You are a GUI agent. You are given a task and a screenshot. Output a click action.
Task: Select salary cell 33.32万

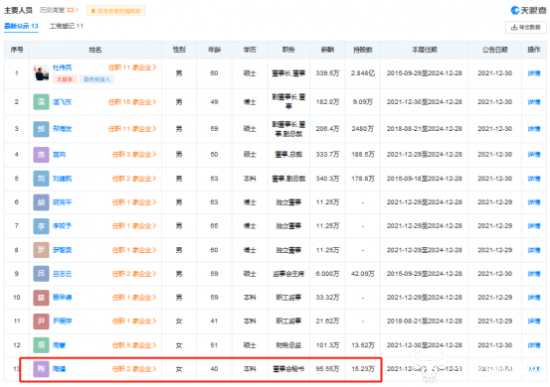(x=327, y=298)
